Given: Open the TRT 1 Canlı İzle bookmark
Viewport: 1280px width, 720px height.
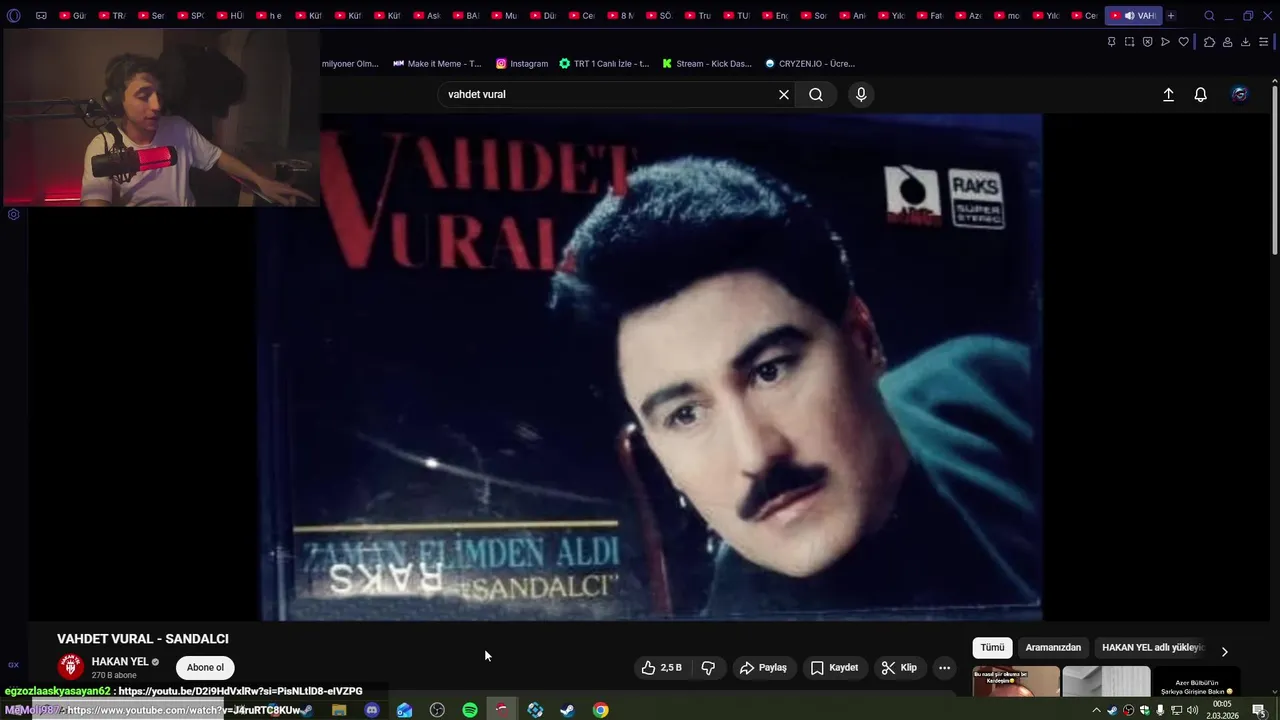Looking at the screenshot, I should [x=604, y=63].
